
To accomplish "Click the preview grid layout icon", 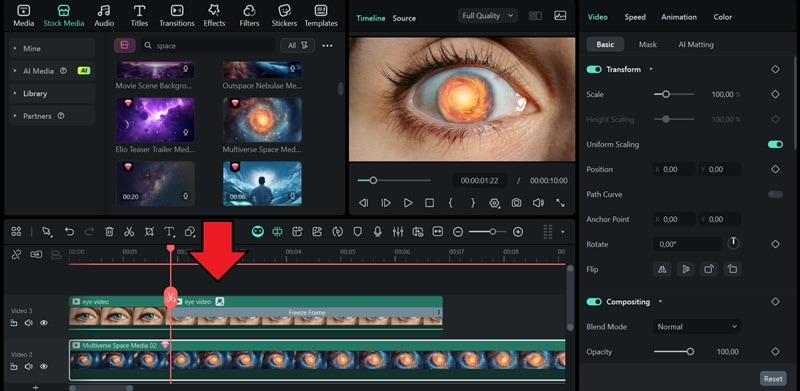I will 535,16.
